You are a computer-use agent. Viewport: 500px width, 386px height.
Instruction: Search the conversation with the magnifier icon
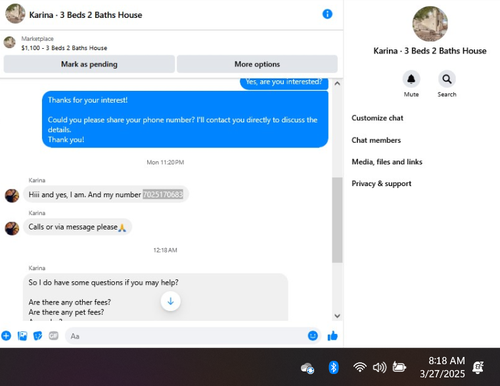coord(447,79)
